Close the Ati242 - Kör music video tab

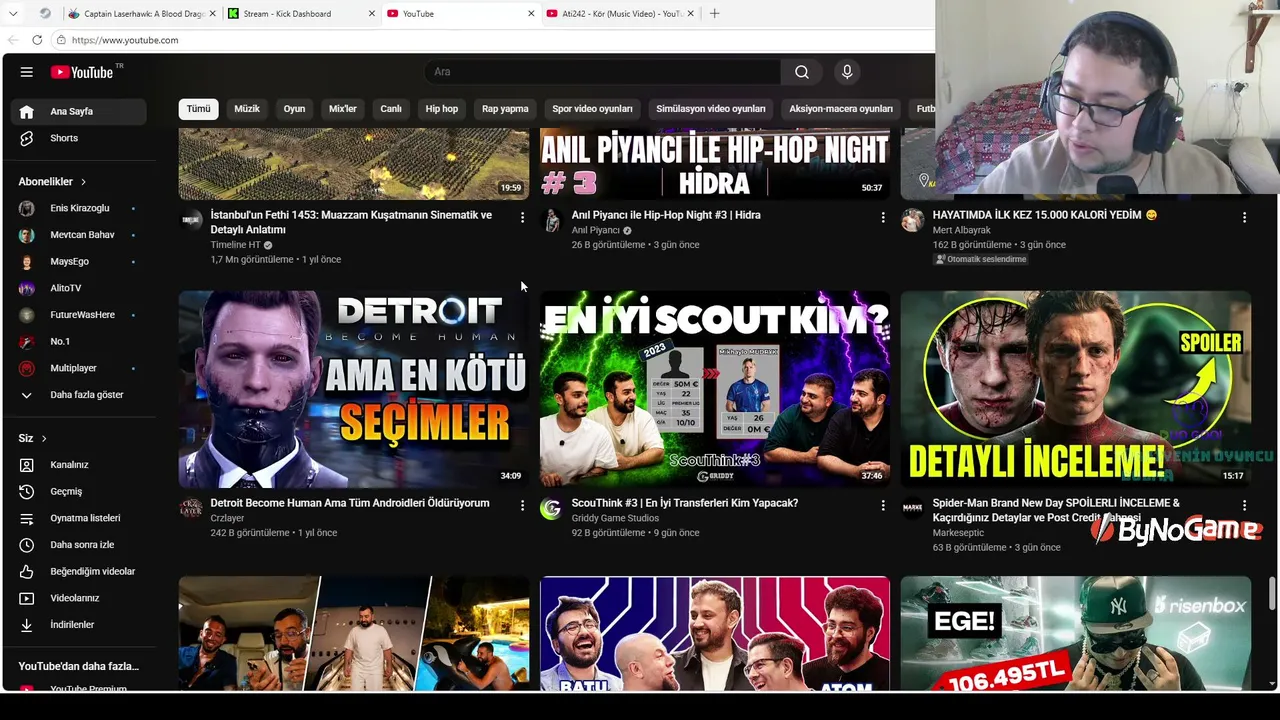point(690,14)
